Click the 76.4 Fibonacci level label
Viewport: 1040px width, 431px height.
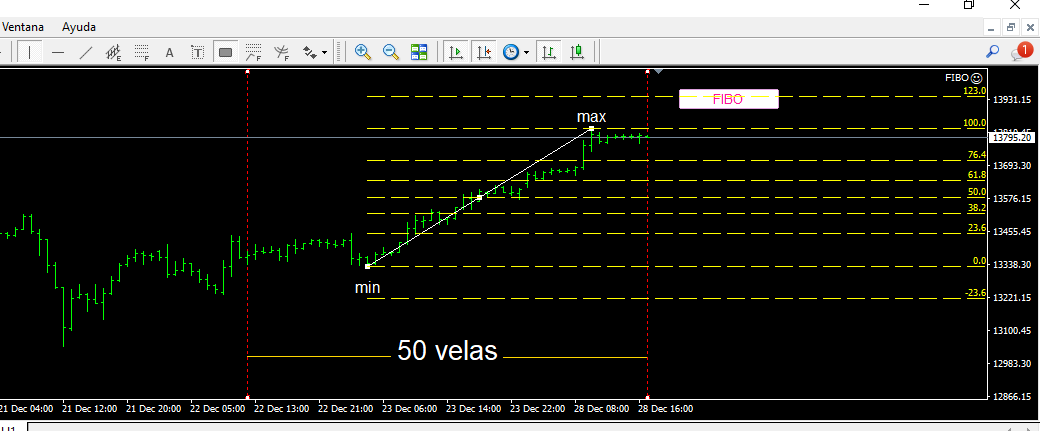tap(977, 154)
